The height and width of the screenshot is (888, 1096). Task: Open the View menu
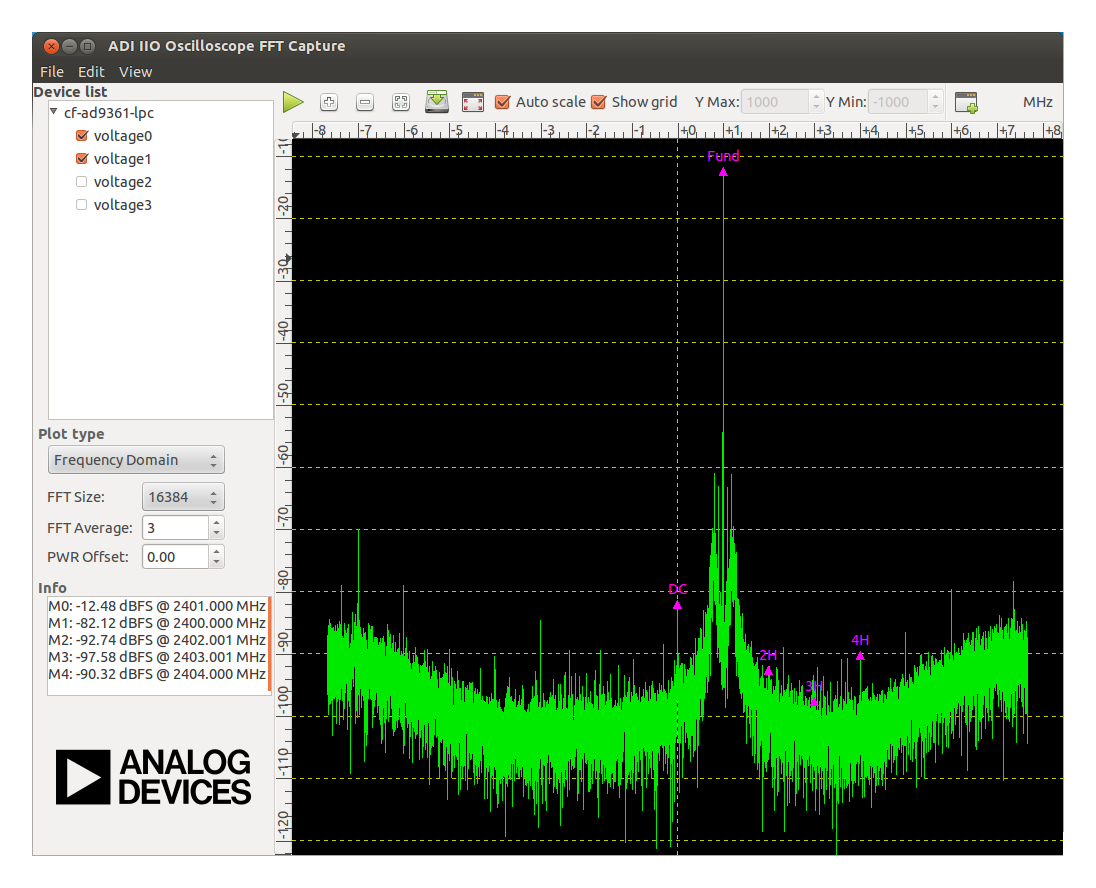[135, 71]
